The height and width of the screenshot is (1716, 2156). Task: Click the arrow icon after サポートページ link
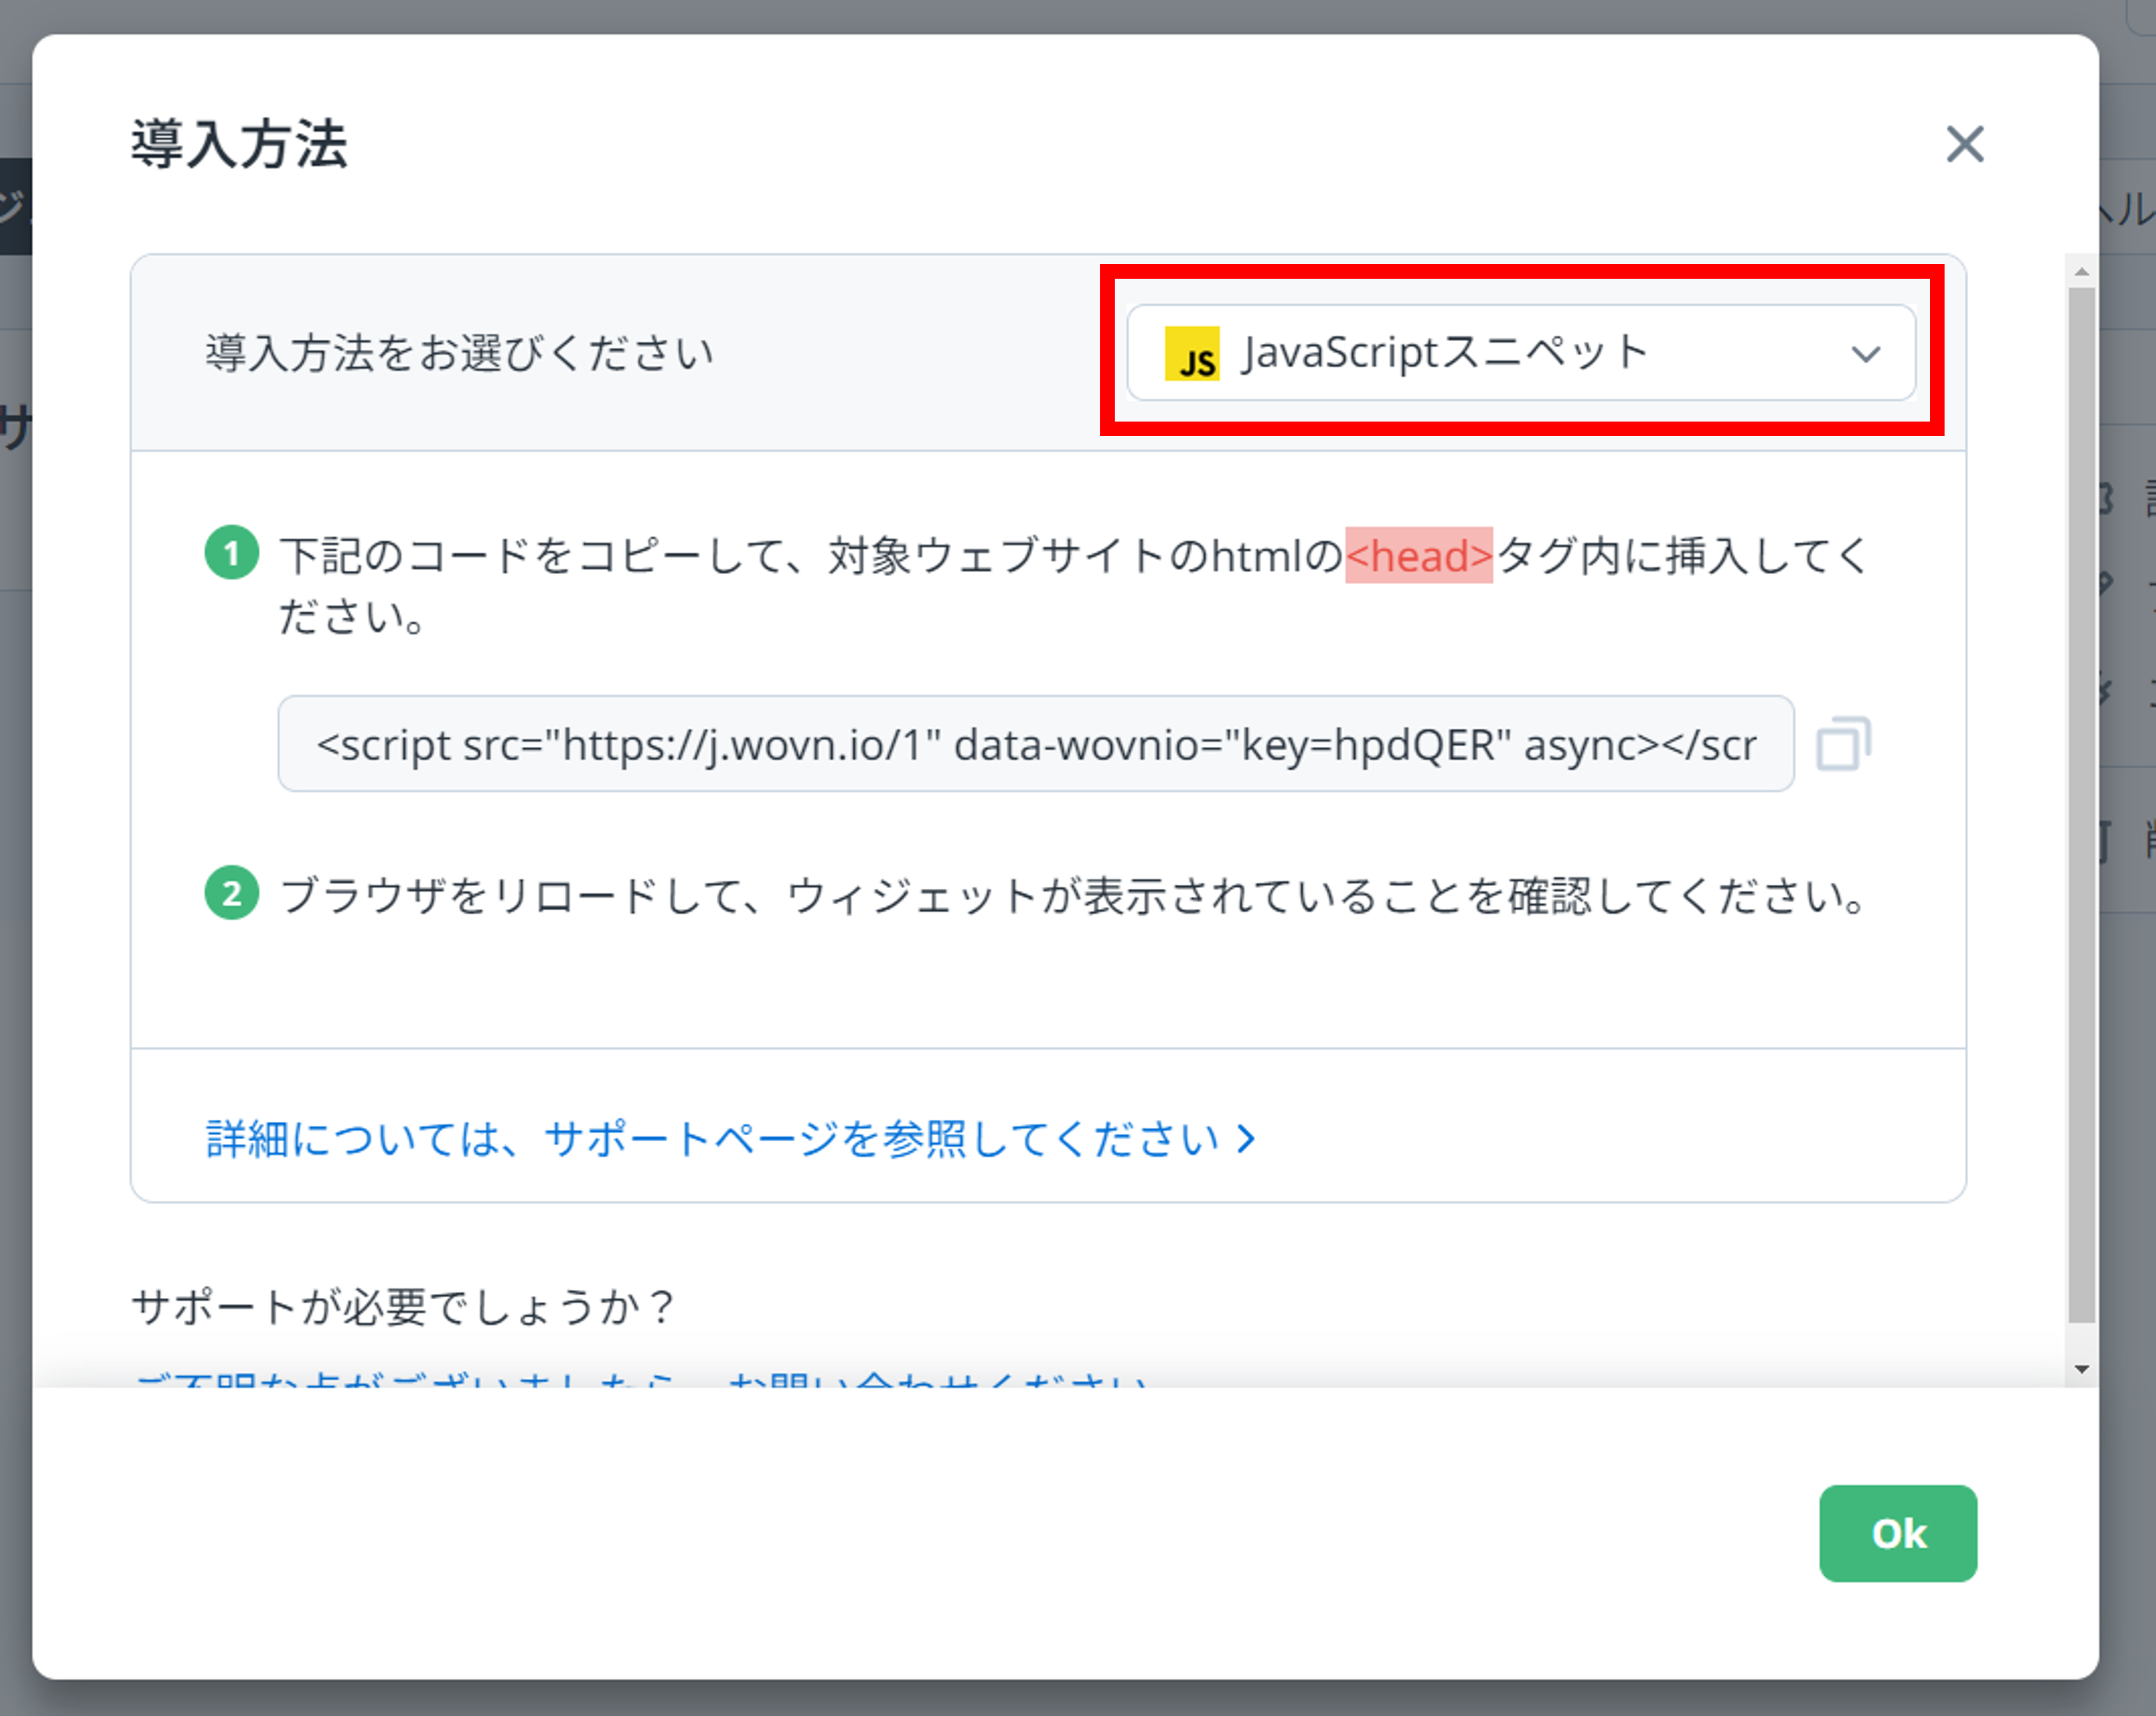pyautogui.click(x=1245, y=1138)
